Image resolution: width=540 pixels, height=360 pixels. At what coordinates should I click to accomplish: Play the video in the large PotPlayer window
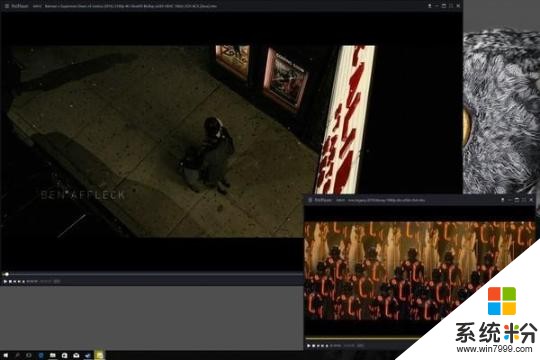[5, 281]
